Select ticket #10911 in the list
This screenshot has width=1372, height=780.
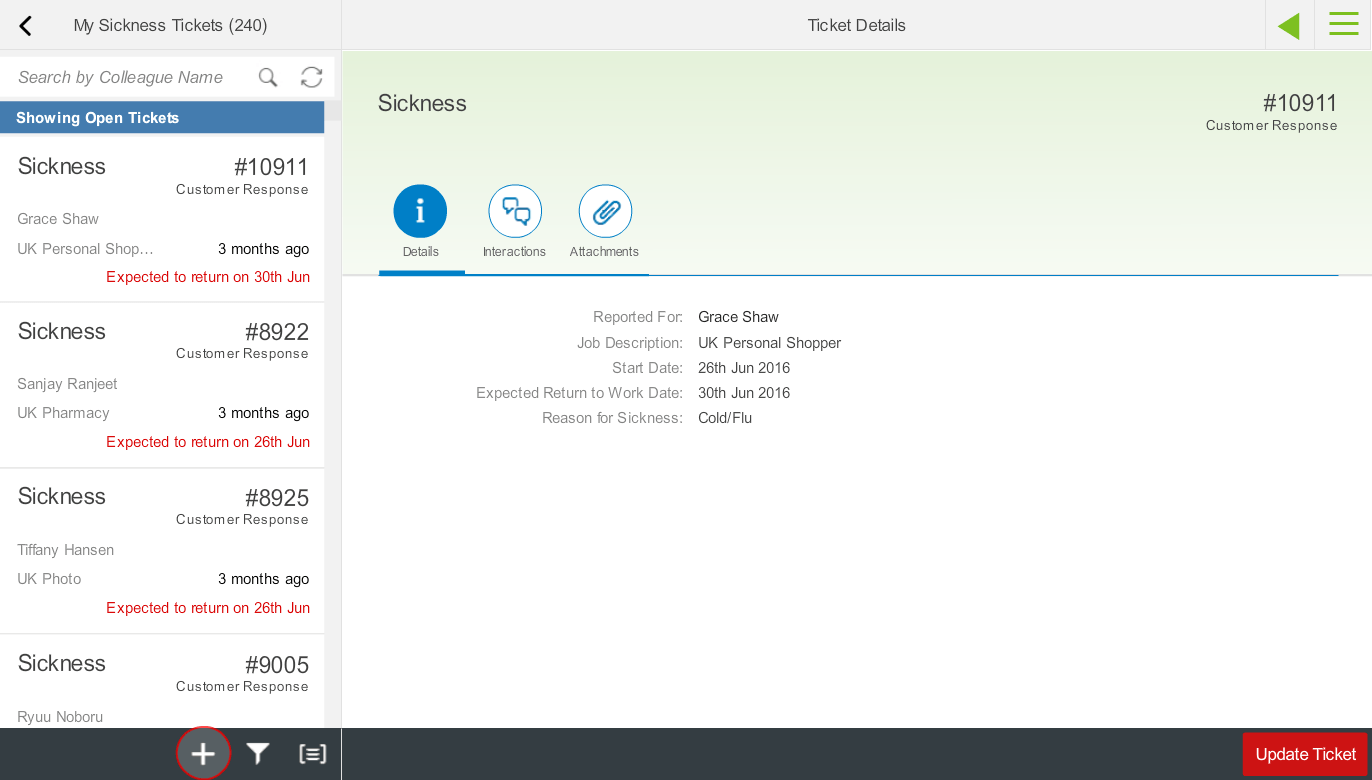pyautogui.click(x=162, y=217)
